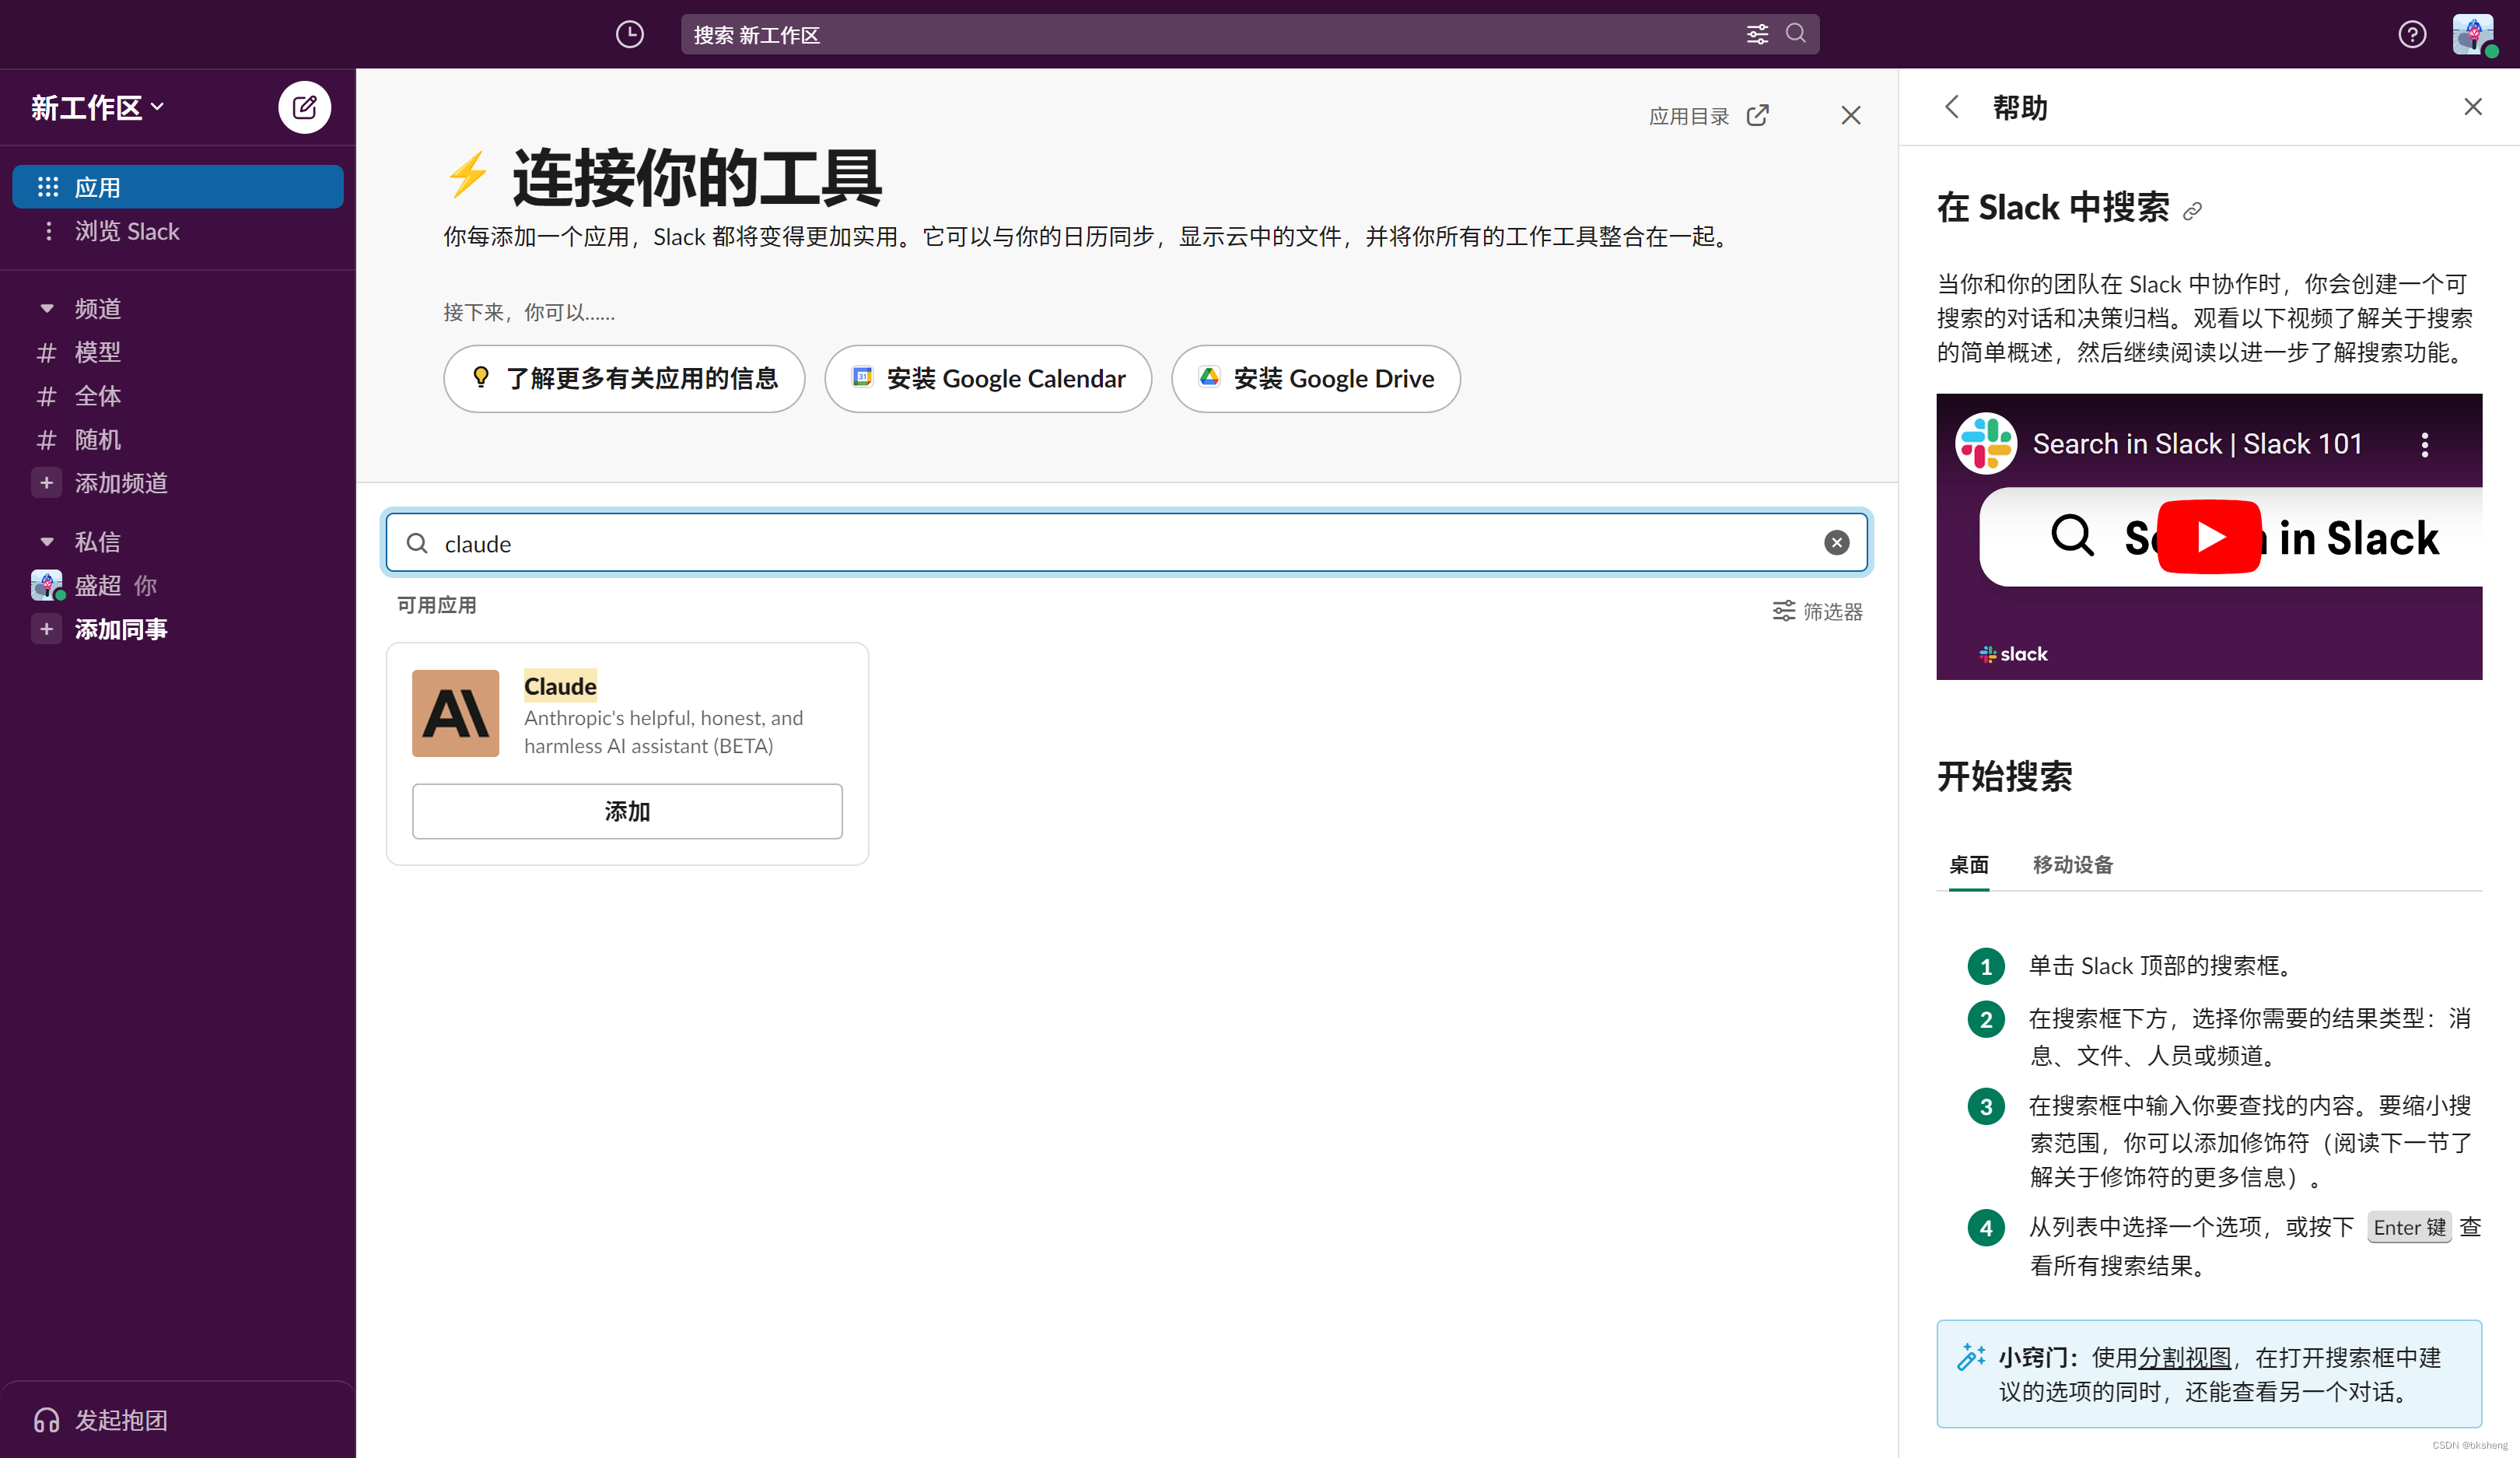The width and height of the screenshot is (2520, 1458).
Task: Open the help question mark icon
Action: (2412, 34)
